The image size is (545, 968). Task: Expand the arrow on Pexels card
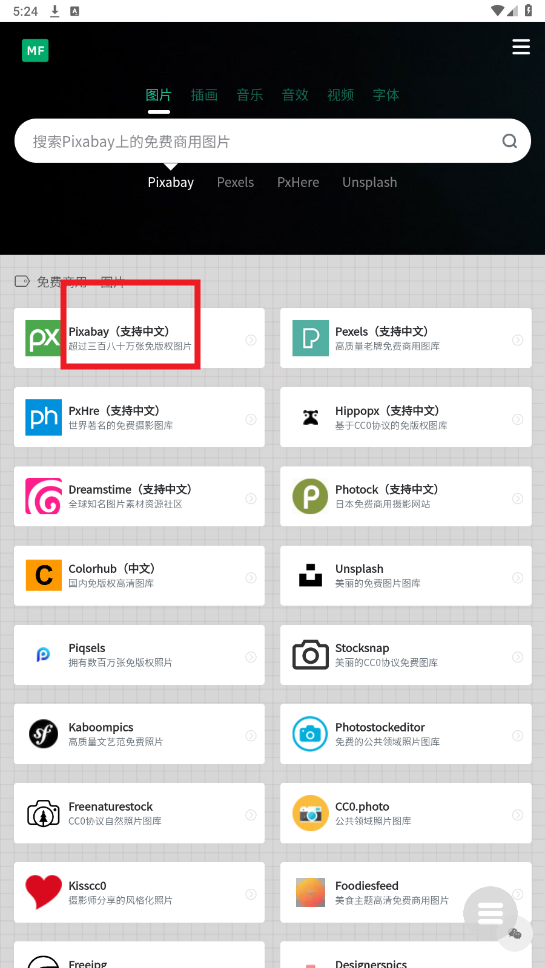[517, 340]
